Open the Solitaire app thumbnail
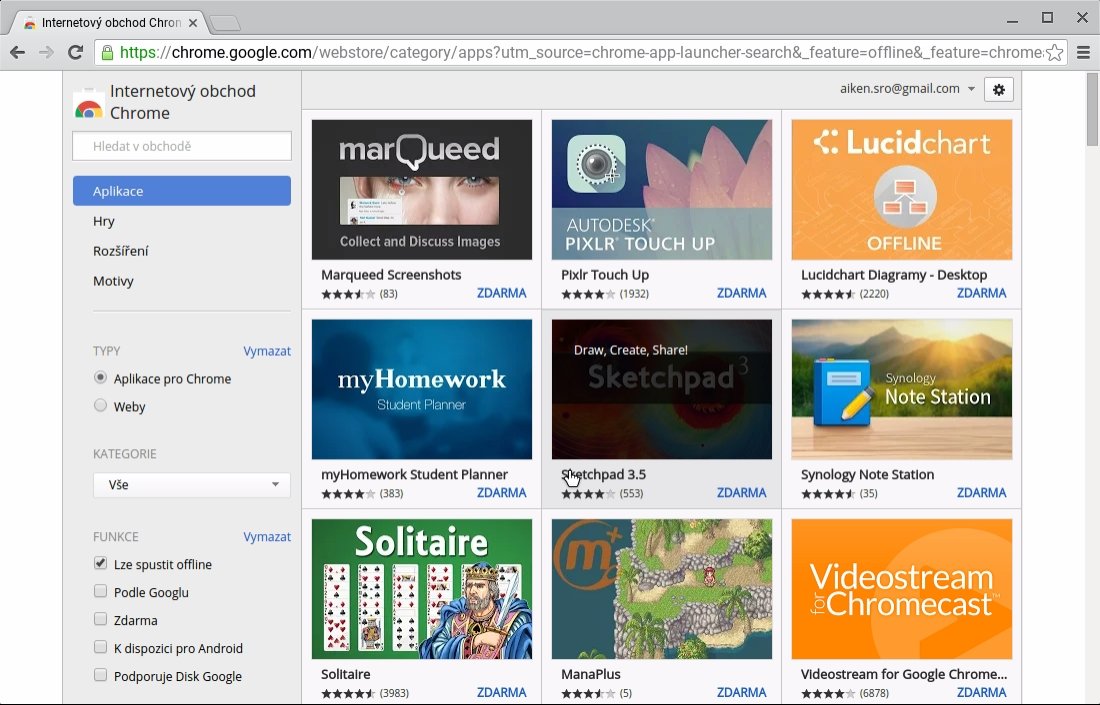Viewport: 1100px width, 705px height. [x=422, y=589]
